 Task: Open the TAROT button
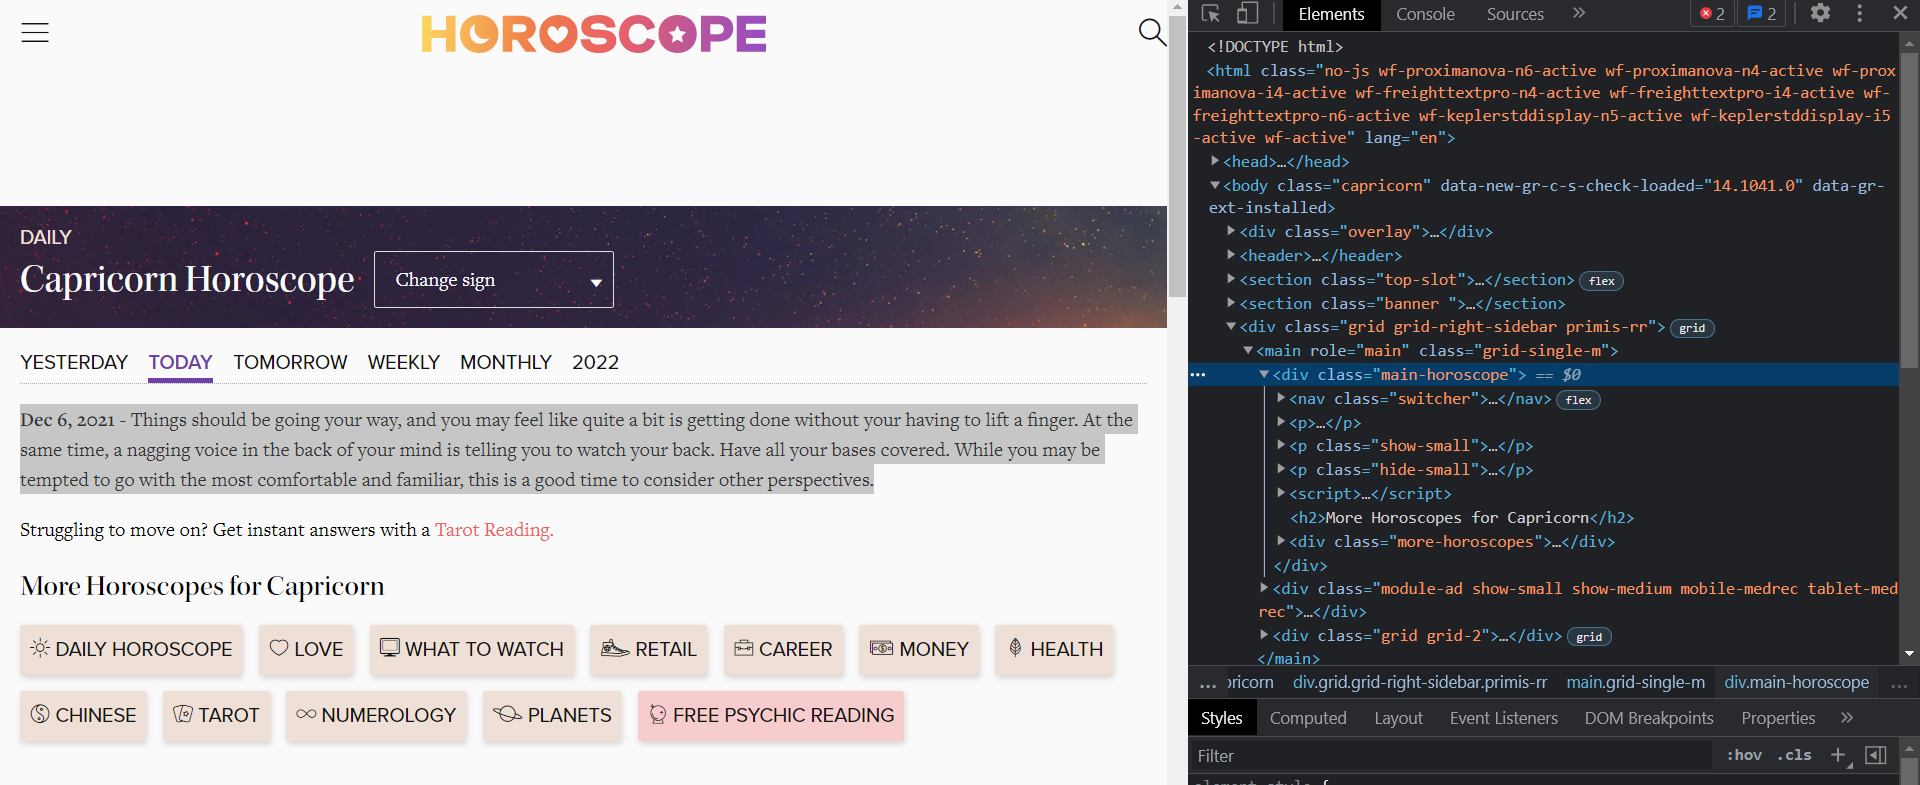coord(217,715)
